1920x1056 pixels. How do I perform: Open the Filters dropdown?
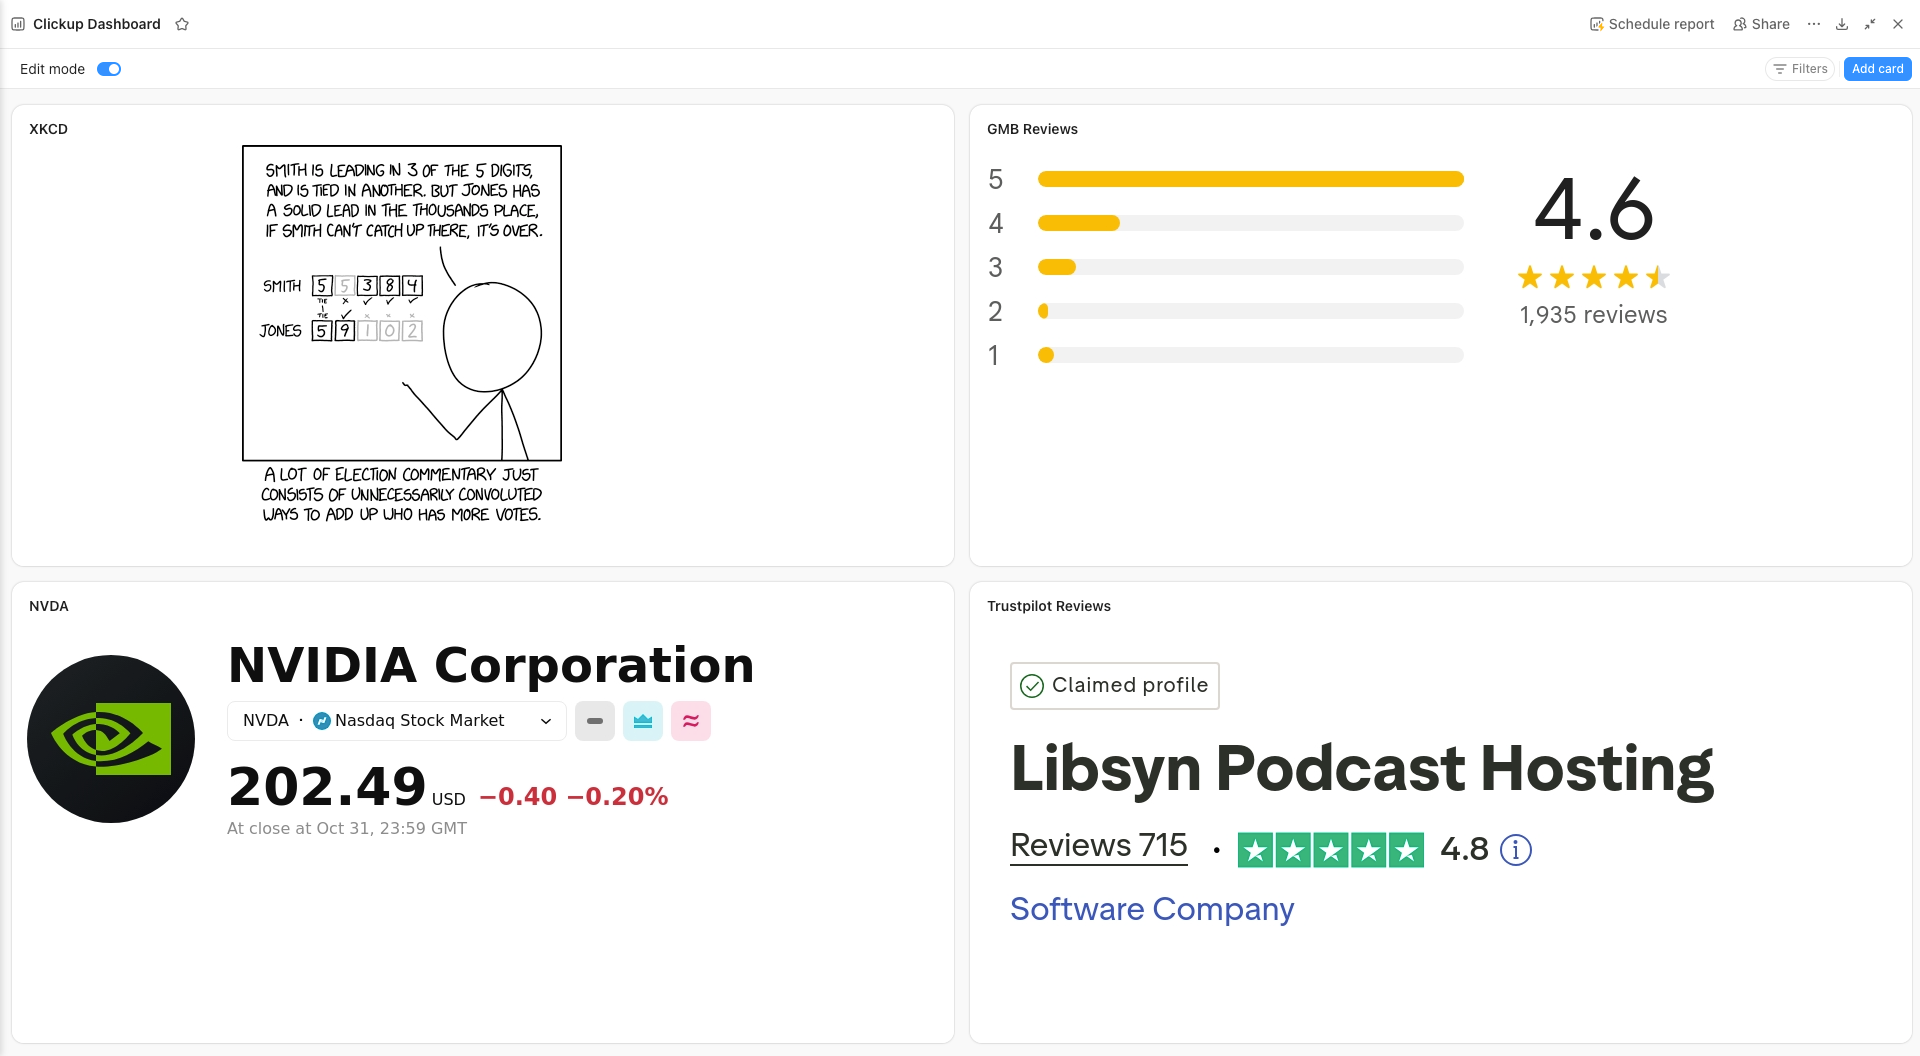coord(1800,69)
